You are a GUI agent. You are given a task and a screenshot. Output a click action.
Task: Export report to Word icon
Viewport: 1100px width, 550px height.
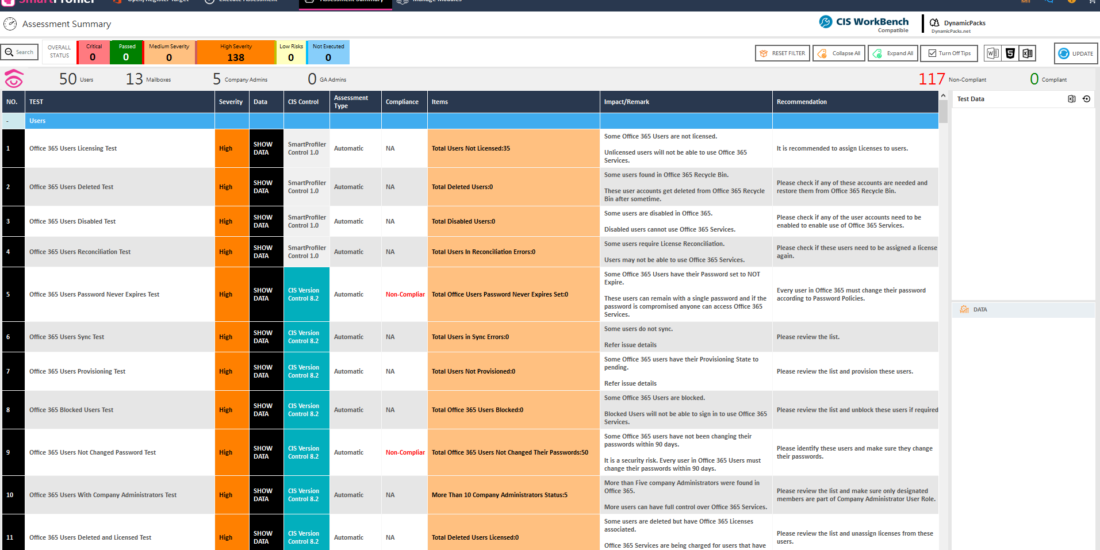point(993,53)
